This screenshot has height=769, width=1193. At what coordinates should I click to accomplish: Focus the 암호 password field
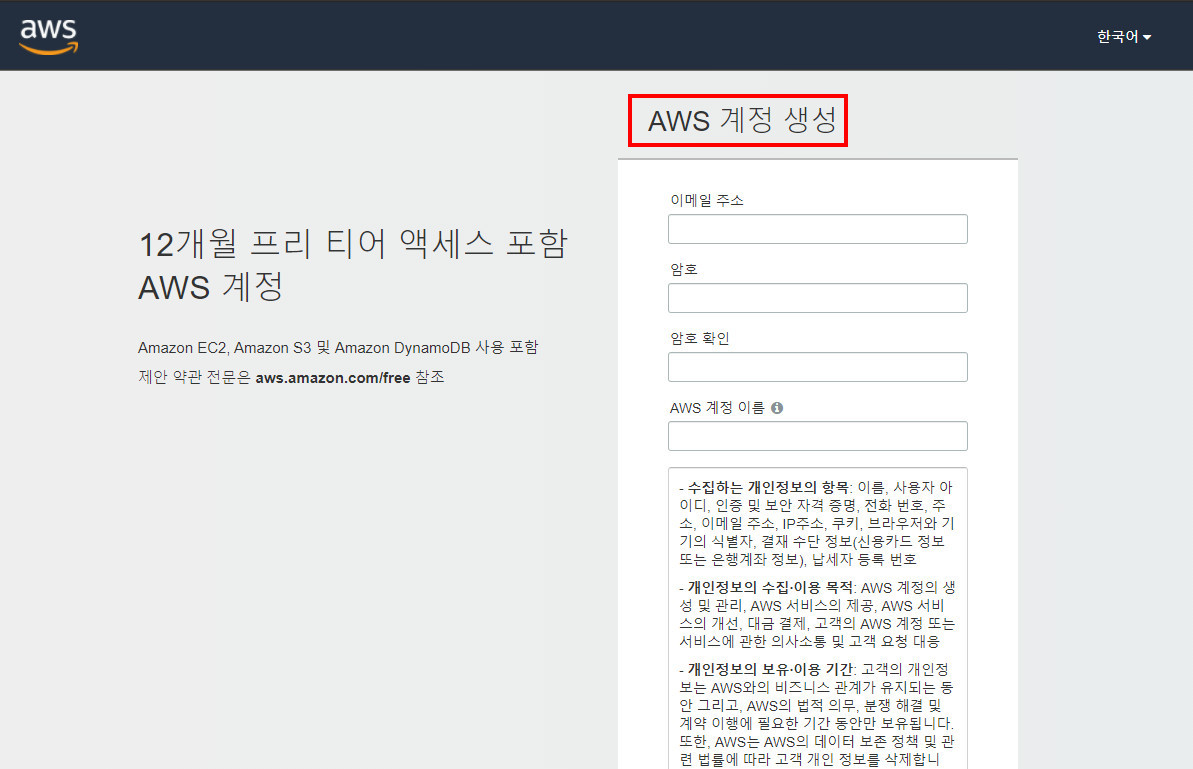pyautogui.click(x=818, y=298)
